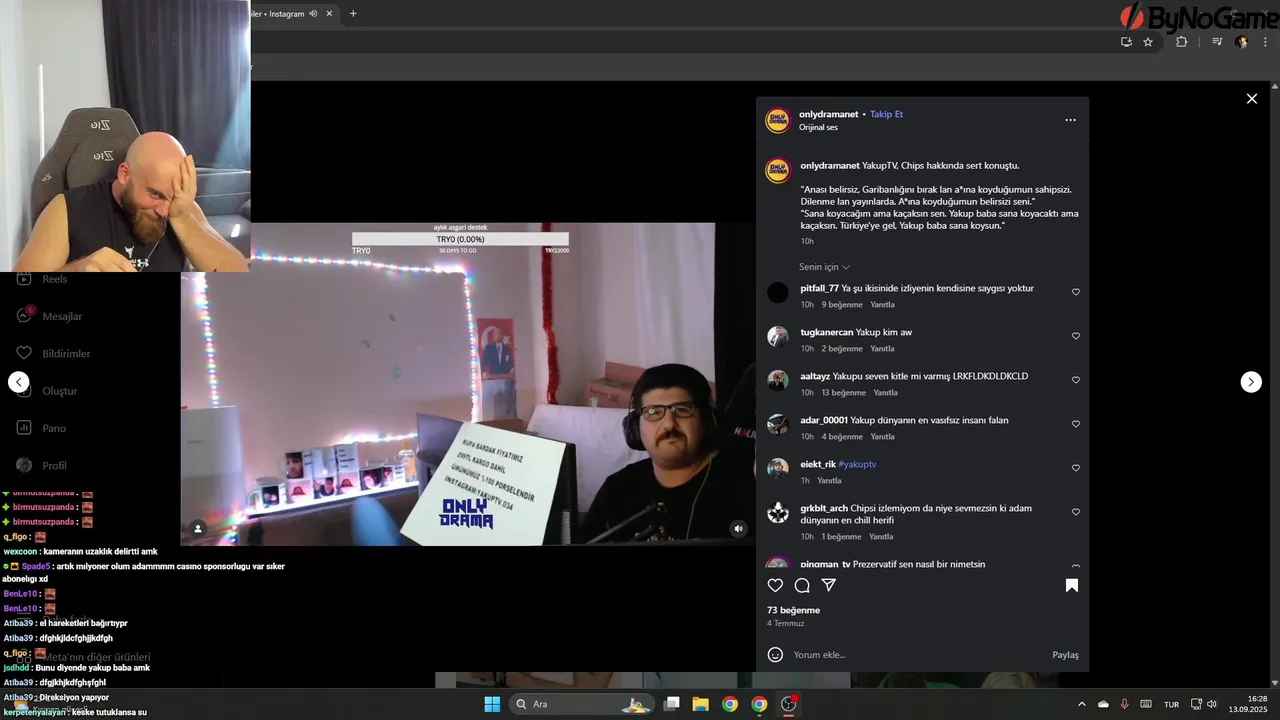Screen dimensions: 1280x720
Task: Mute tab via the tab audio icon
Action: (x=313, y=14)
